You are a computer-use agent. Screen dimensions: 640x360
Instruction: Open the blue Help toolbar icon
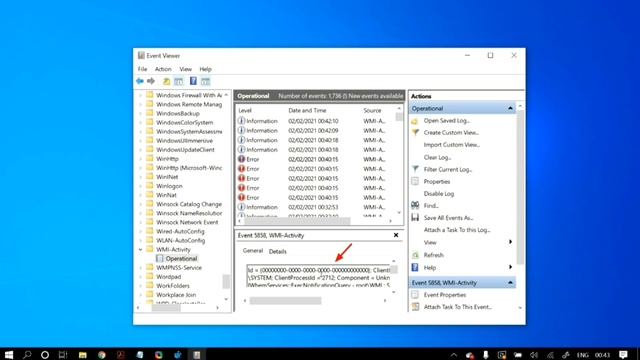(x=193, y=81)
